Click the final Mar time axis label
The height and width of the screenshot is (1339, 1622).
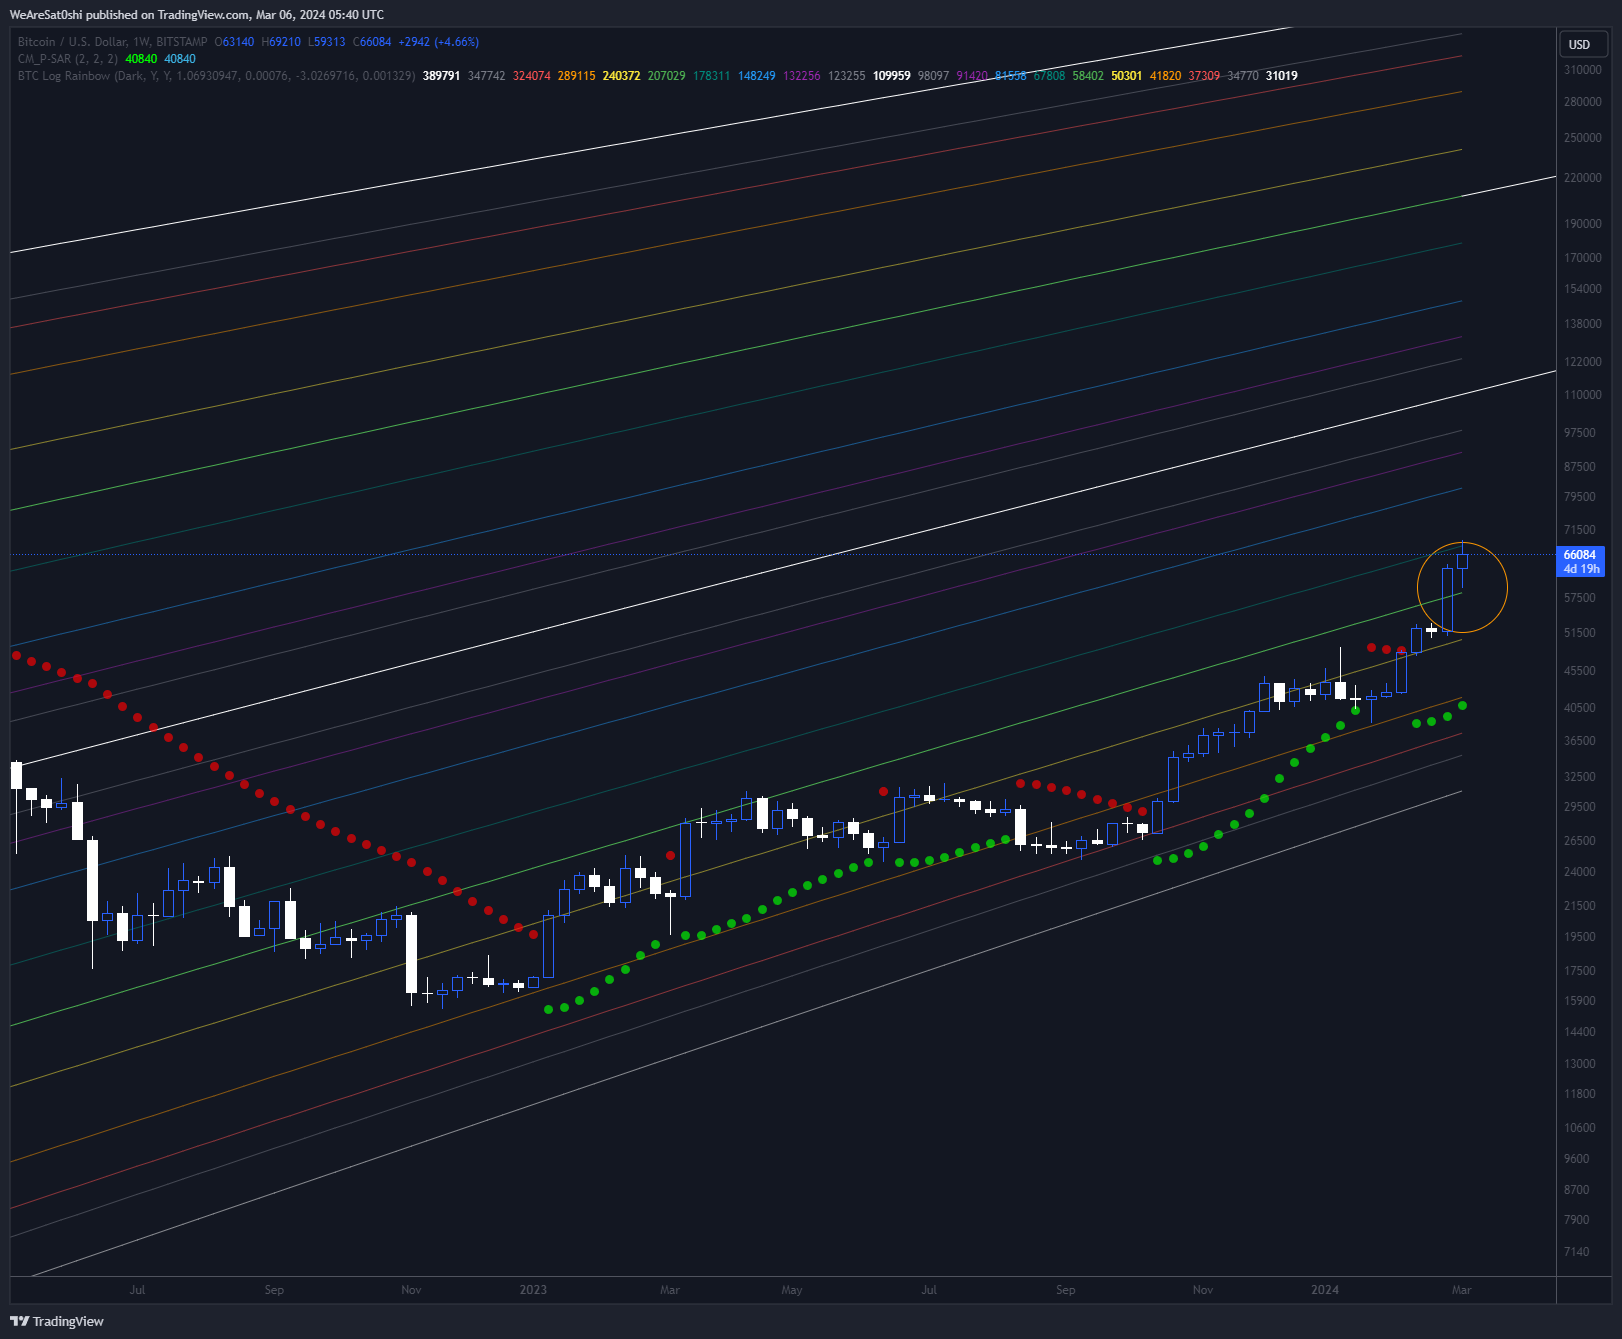click(x=1462, y=1290)
